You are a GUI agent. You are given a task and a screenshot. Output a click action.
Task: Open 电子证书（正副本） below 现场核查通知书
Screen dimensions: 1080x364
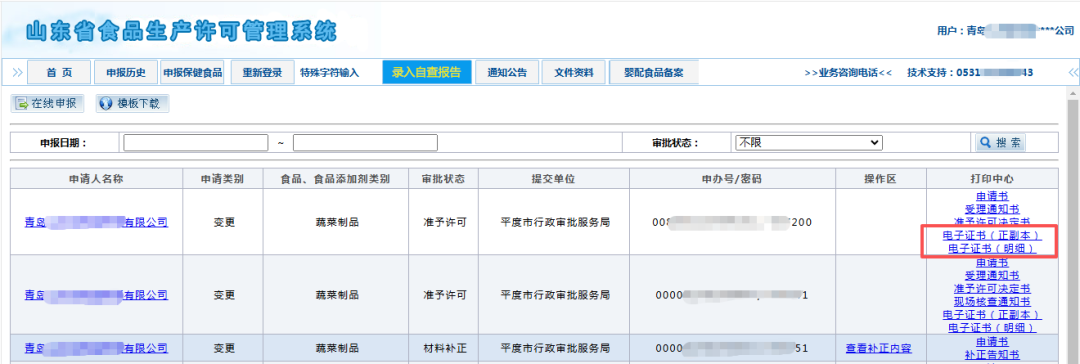[992, 314]
